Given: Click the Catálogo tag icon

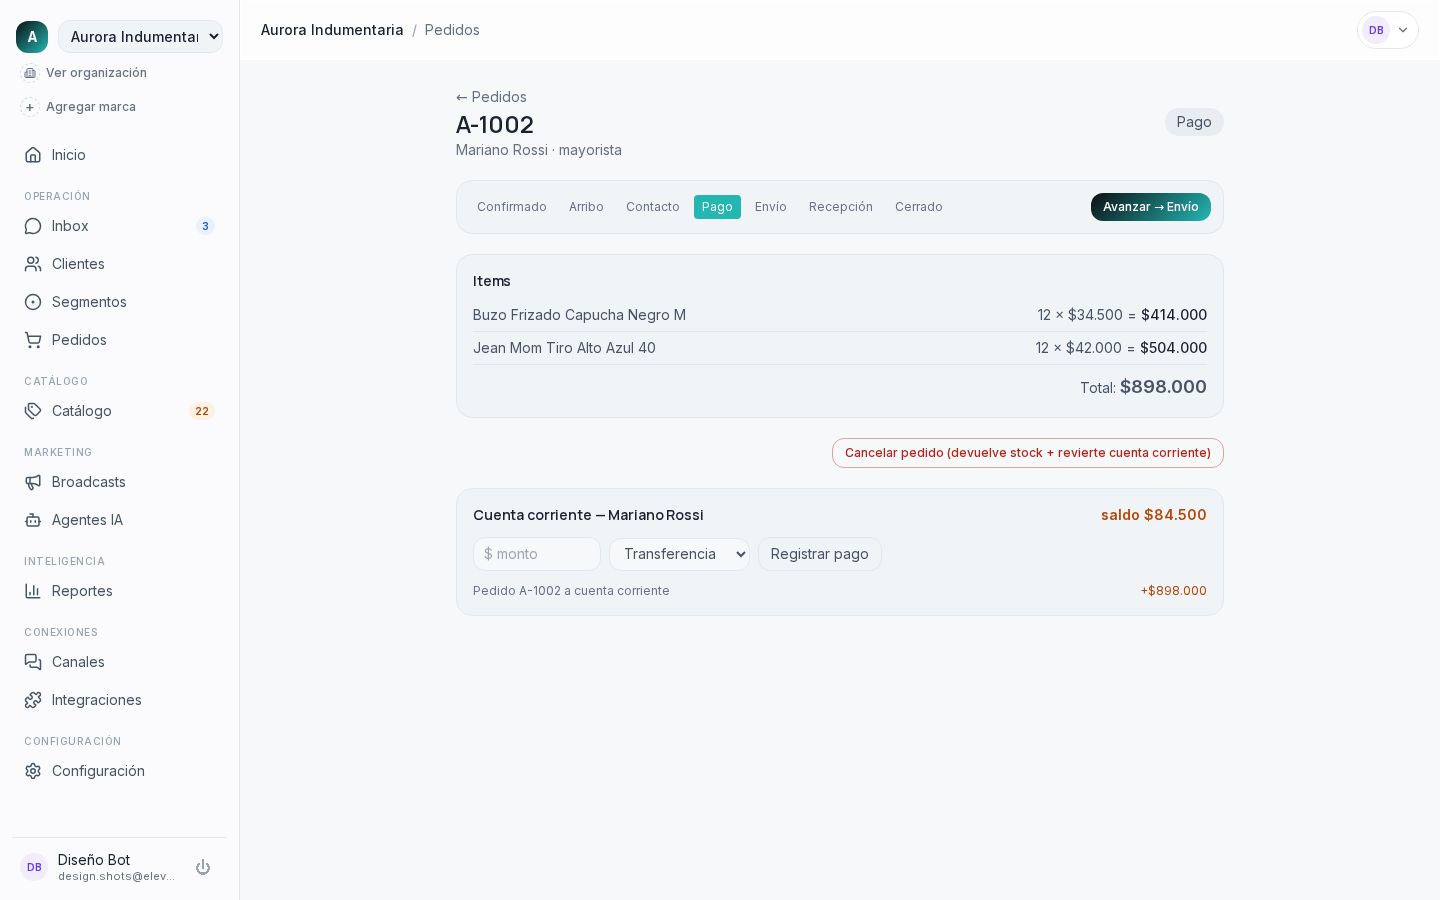Looking at the screenshot, I should coord(33,411).
